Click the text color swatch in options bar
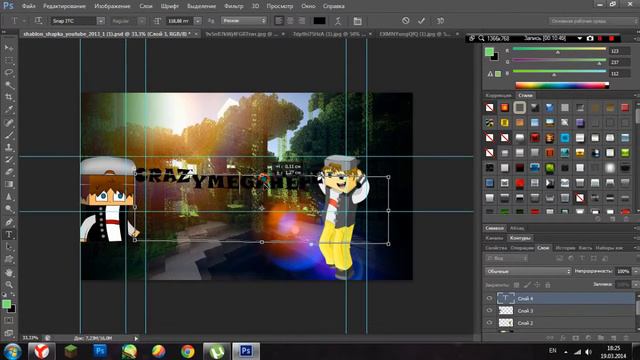 tap(319, 20)
